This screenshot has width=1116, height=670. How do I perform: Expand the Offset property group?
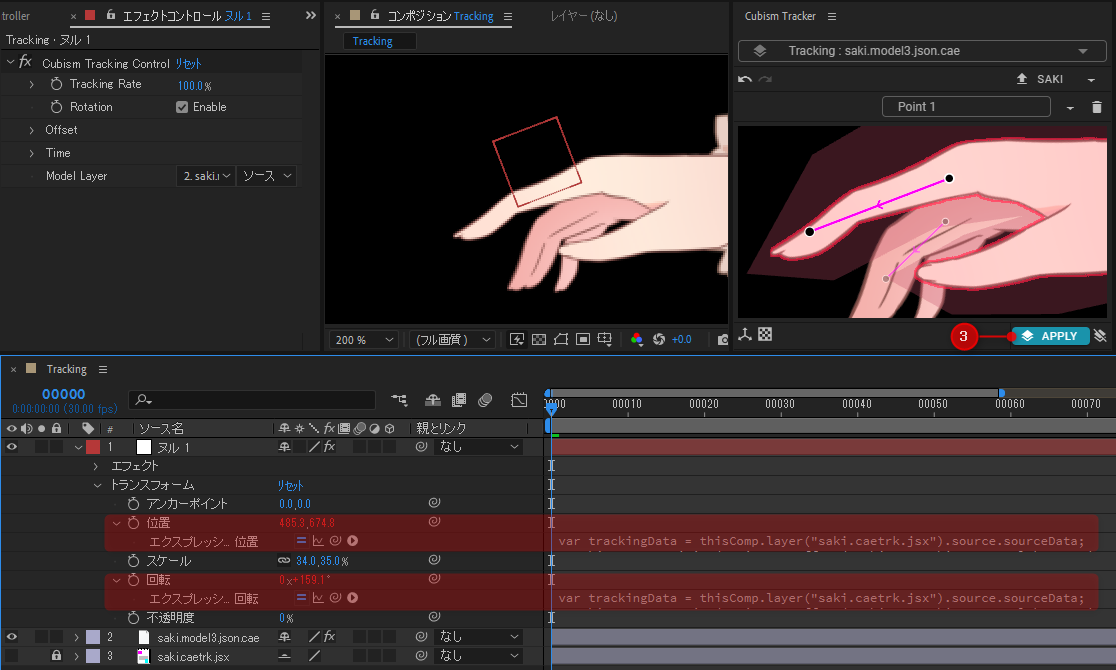click(31, 130)
